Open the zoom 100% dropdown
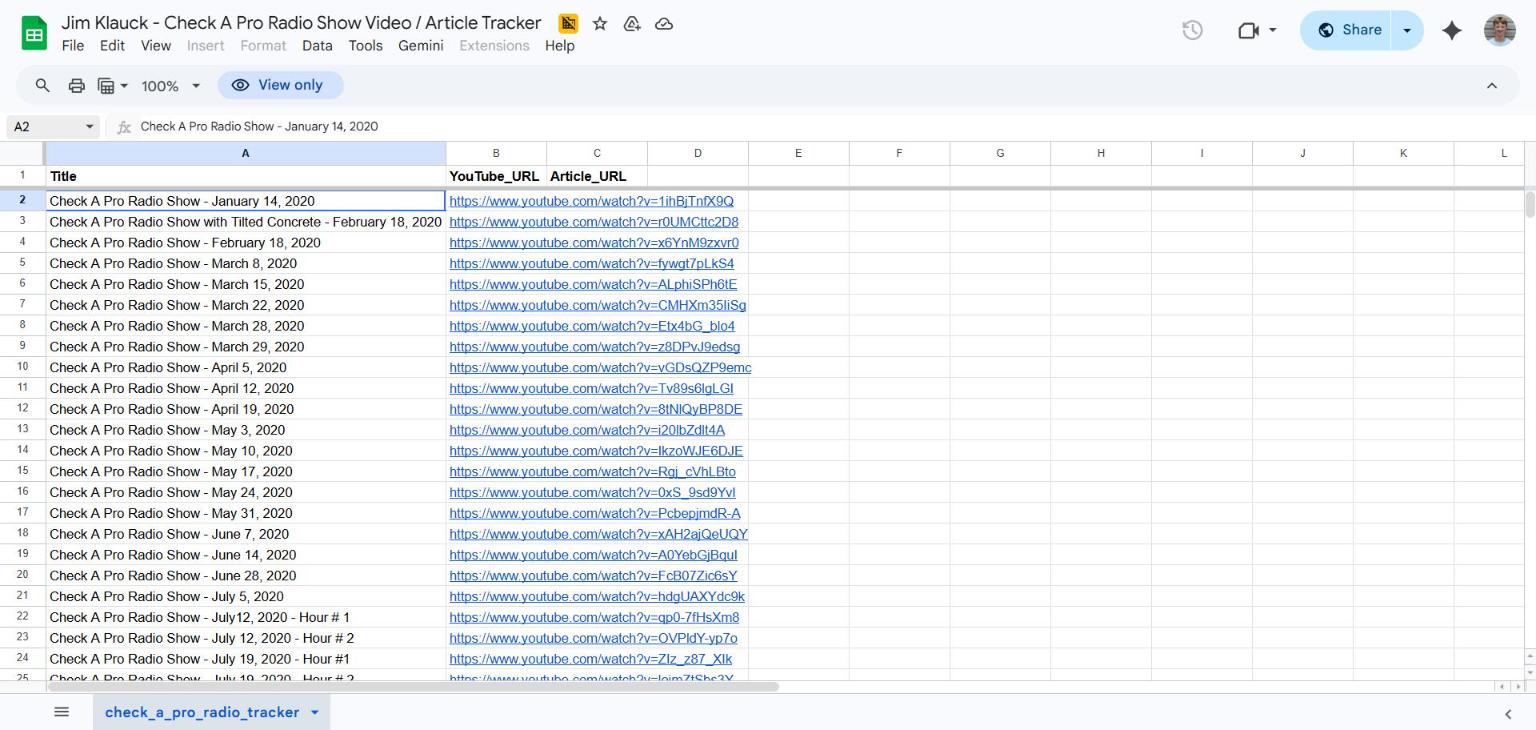The height and width of the screenshot is (730, 1536). coord(170,85)
